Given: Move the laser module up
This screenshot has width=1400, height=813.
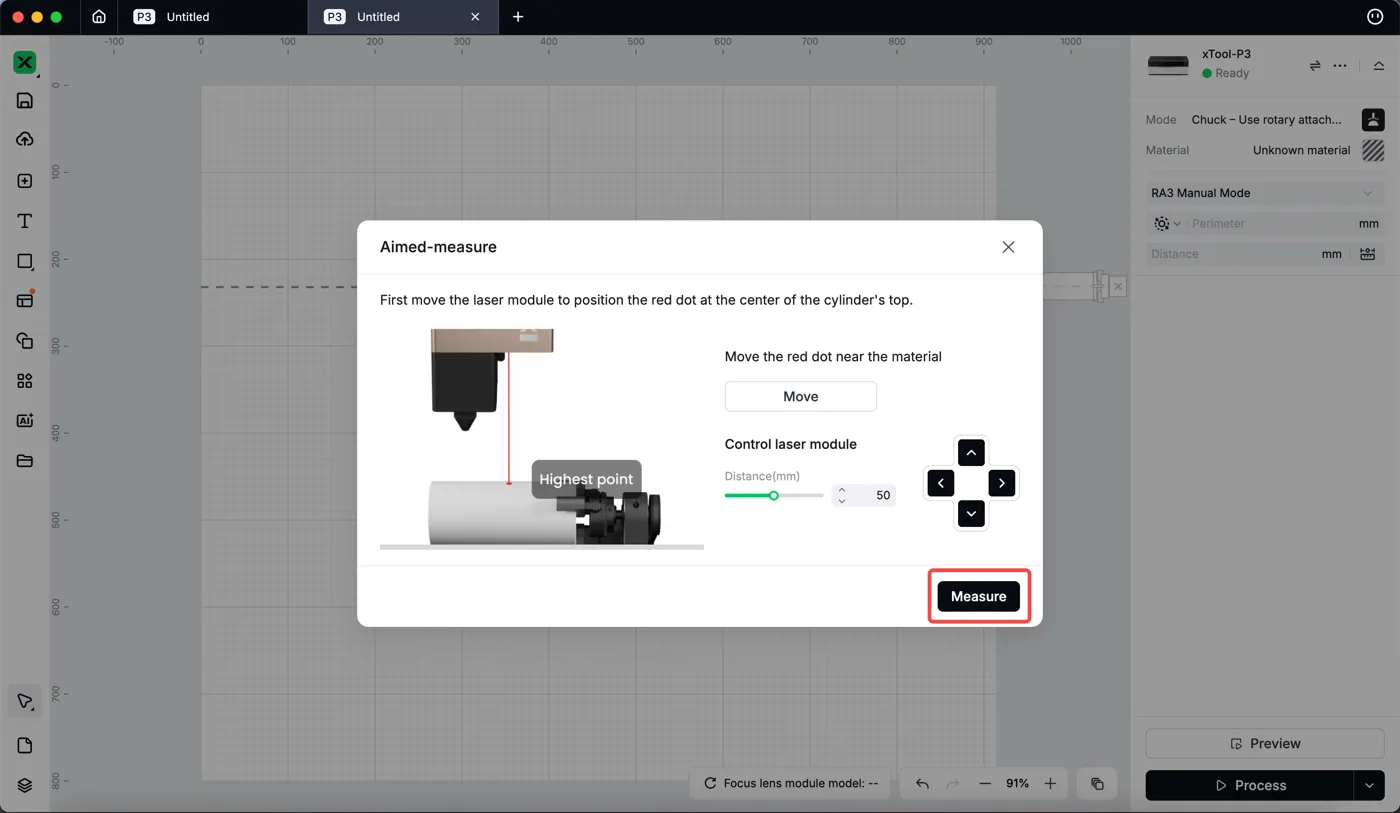Looking at the screenshot, I should 971,452.
